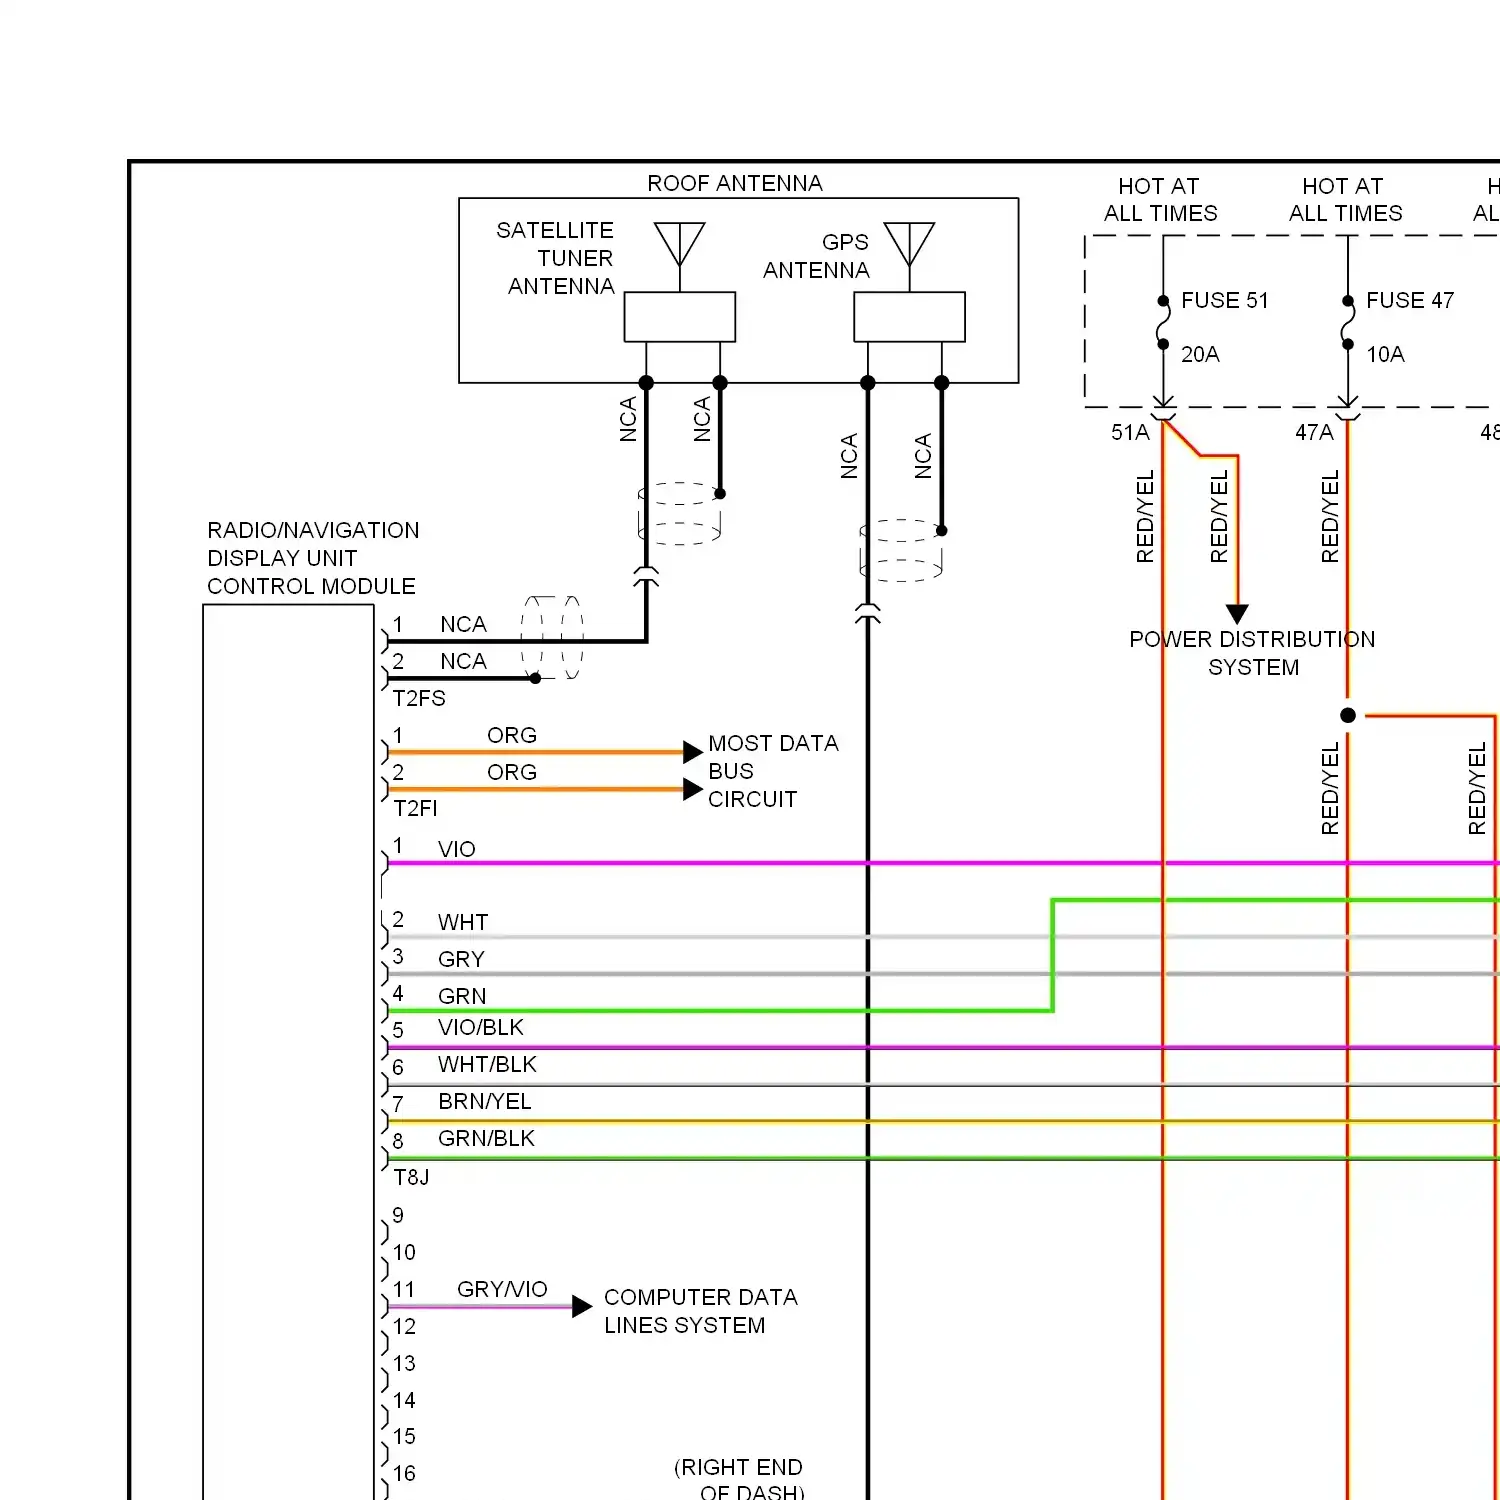Viewport: 1500px width, 1500px height.
Task: Select the T2FS connector label
Action: tap(419, 698)
